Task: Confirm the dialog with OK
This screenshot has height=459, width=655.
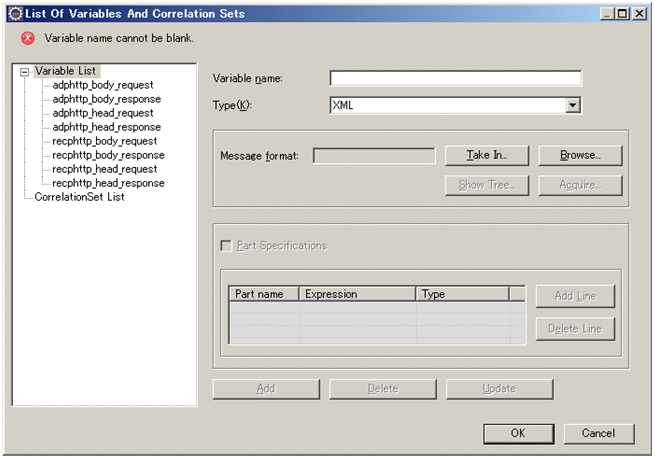Action: pos(517,433)
